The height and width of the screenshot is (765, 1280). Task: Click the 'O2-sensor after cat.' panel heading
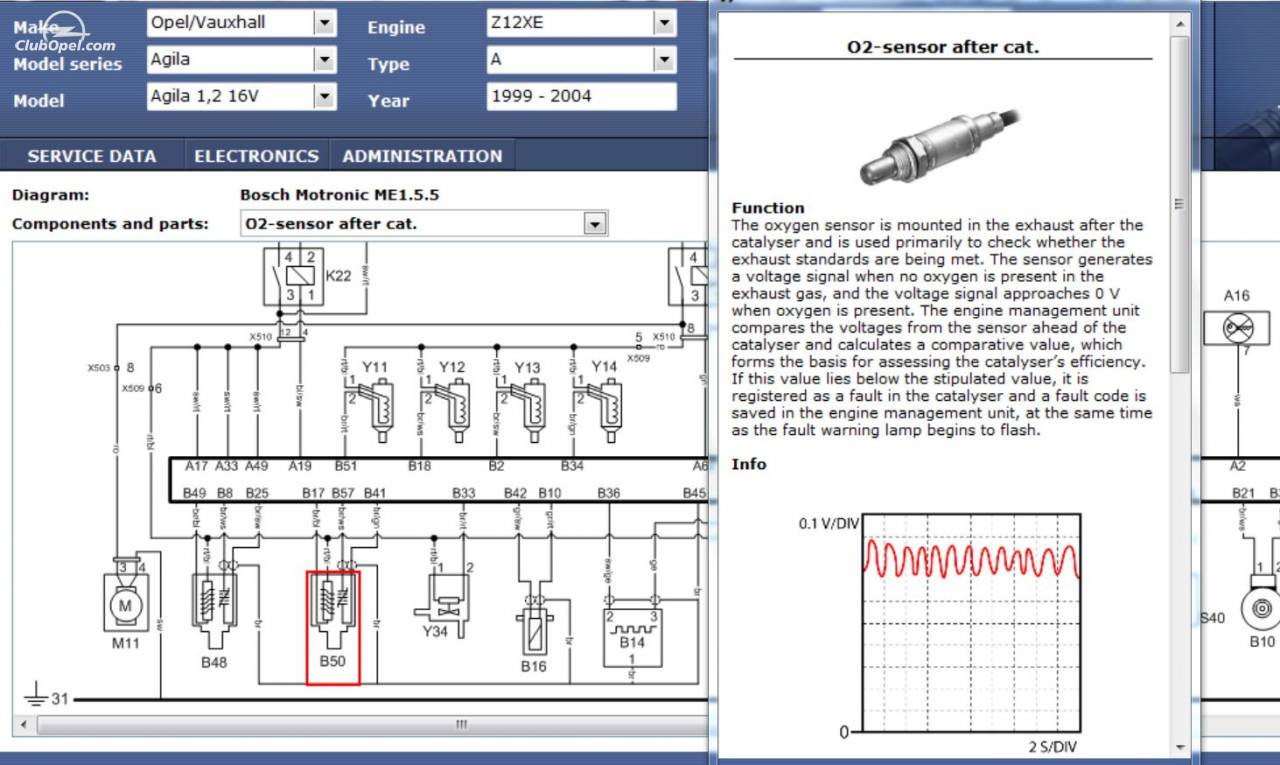pos(943,46)
